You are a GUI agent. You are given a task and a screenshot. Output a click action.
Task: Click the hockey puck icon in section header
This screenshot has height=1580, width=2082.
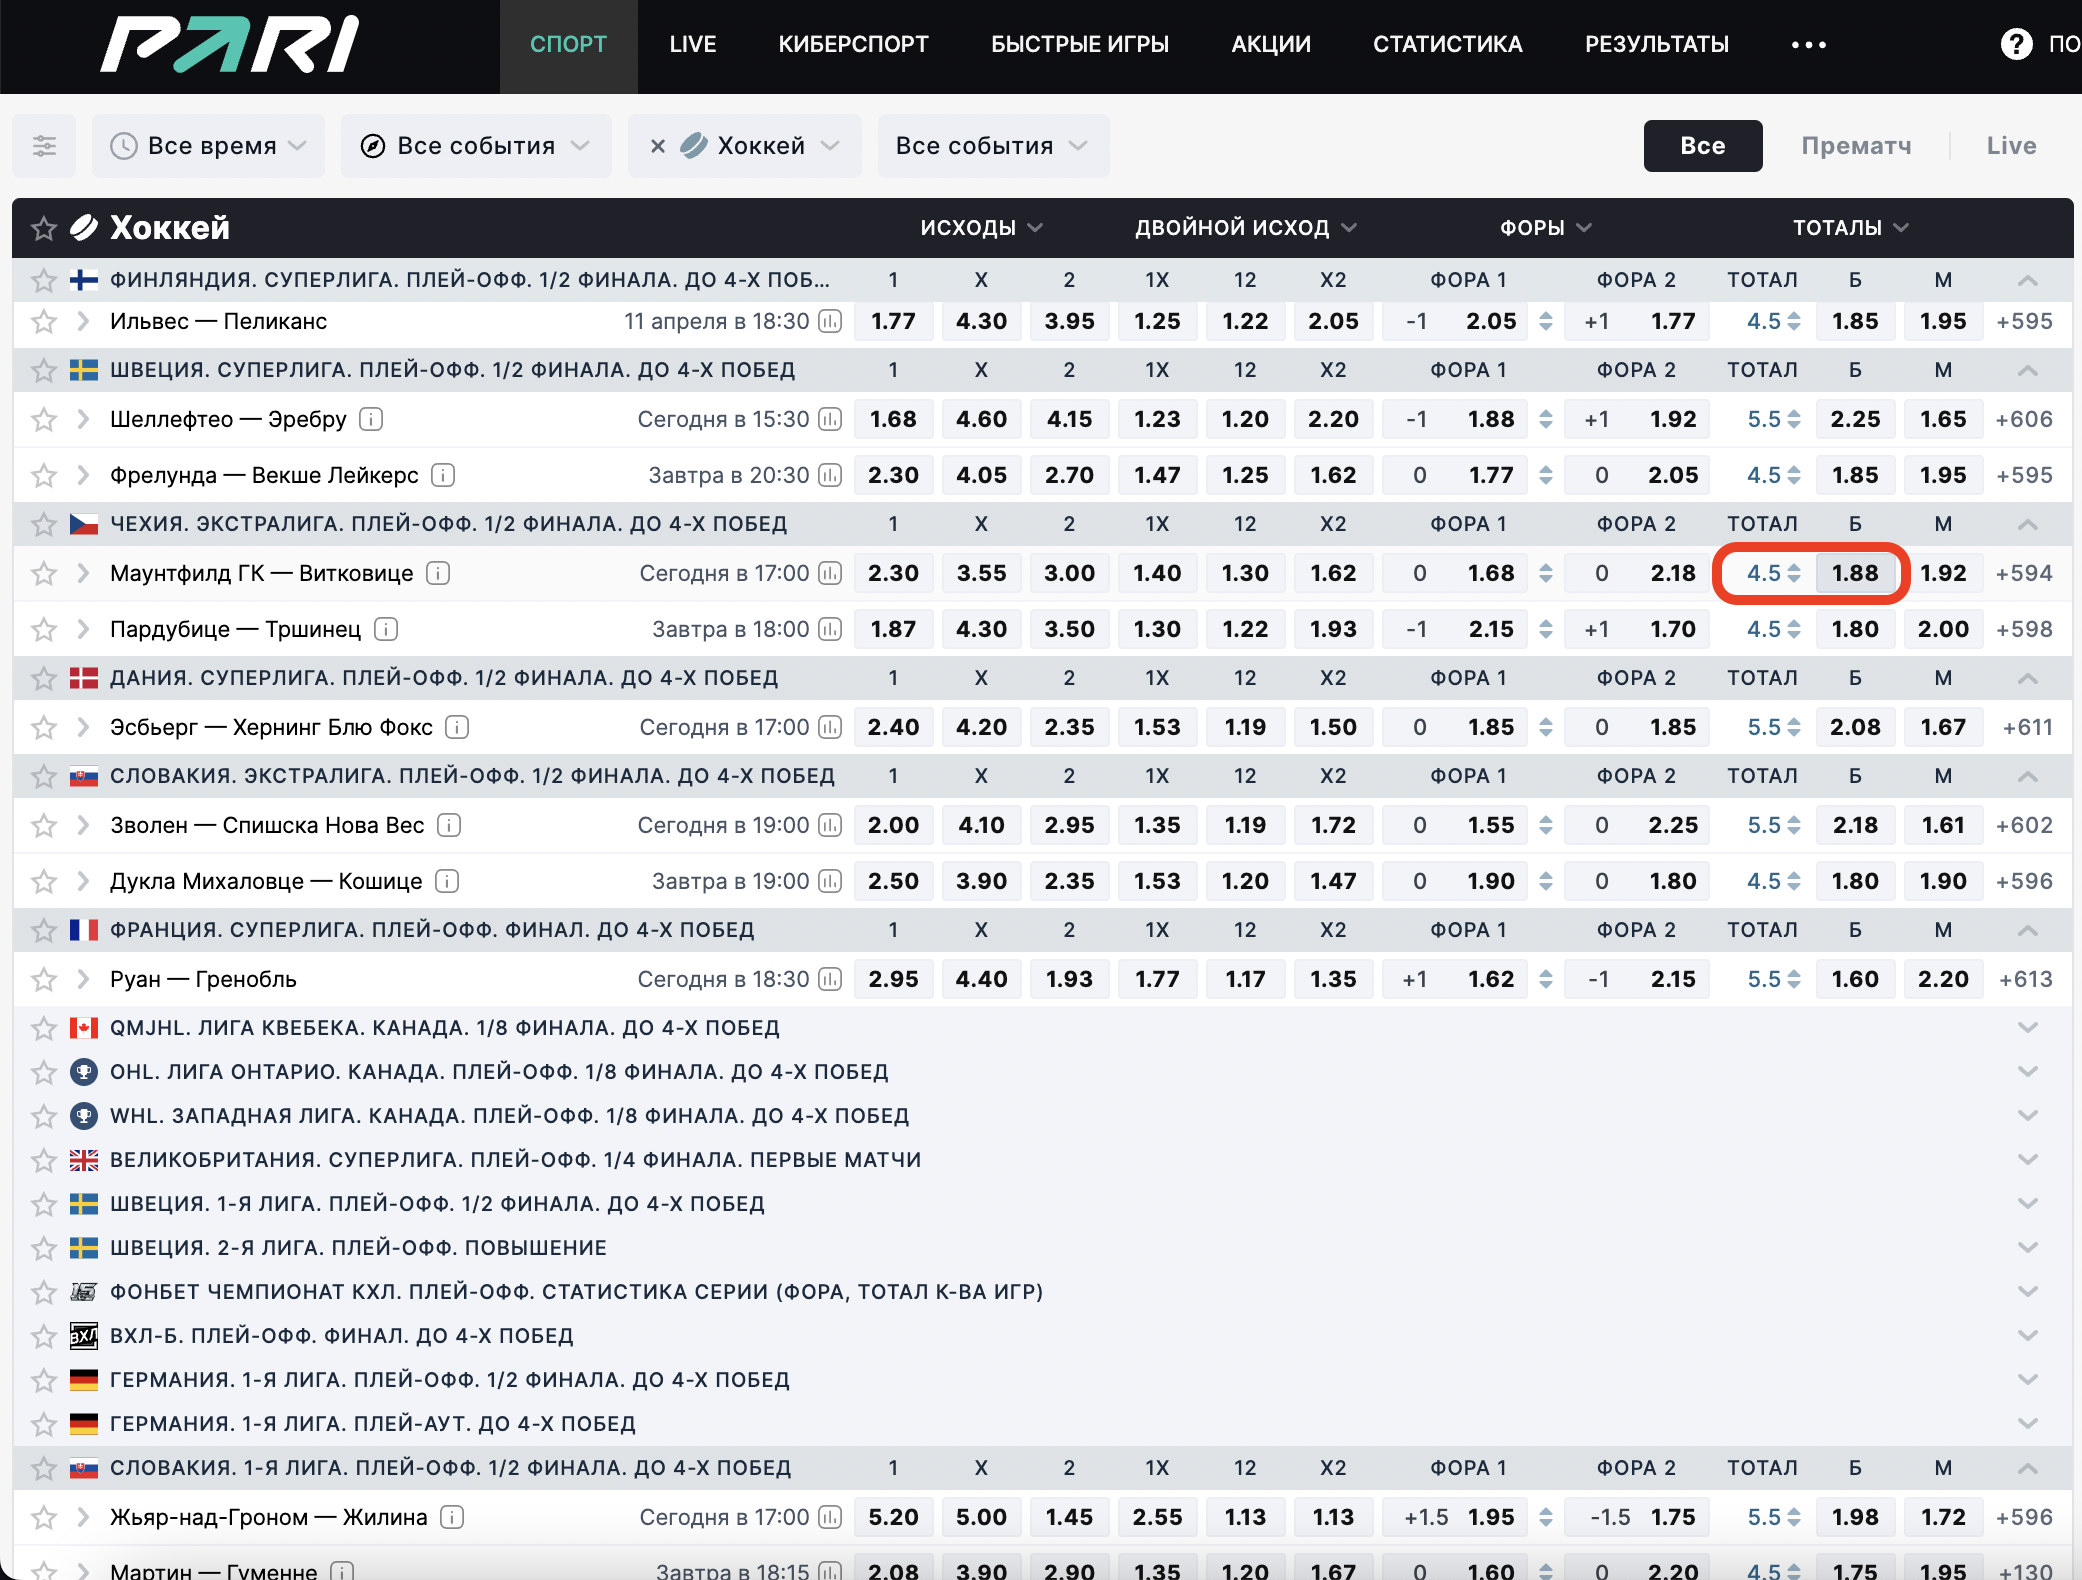point(84,227)
